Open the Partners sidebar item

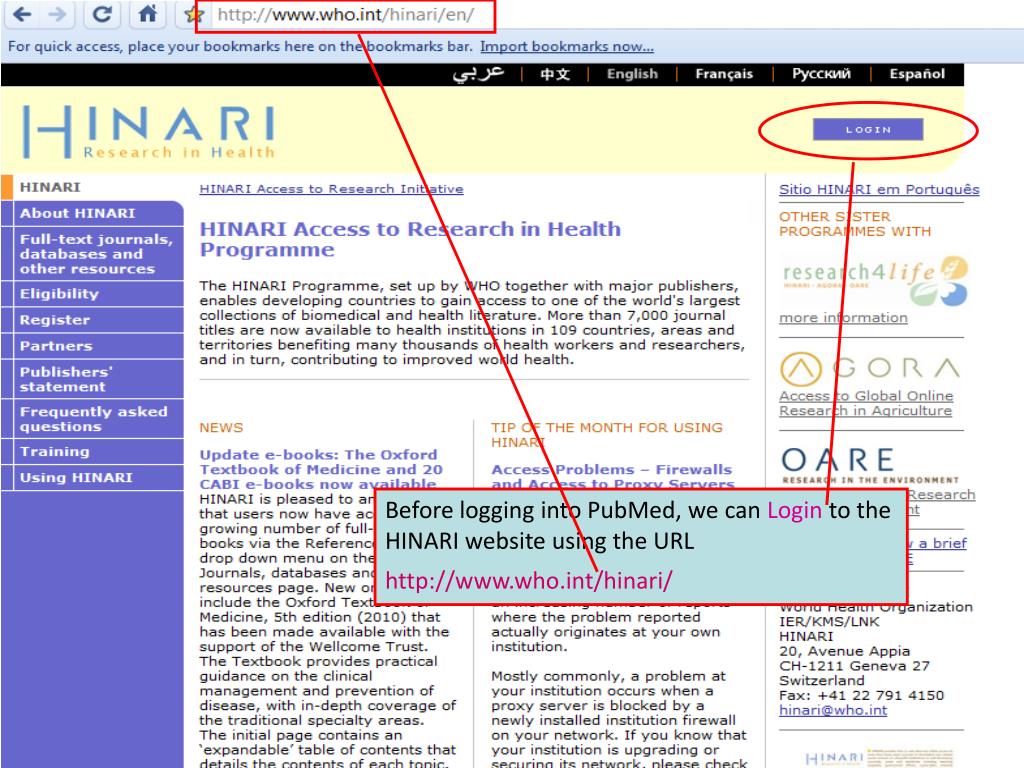[x=92, y=346]
